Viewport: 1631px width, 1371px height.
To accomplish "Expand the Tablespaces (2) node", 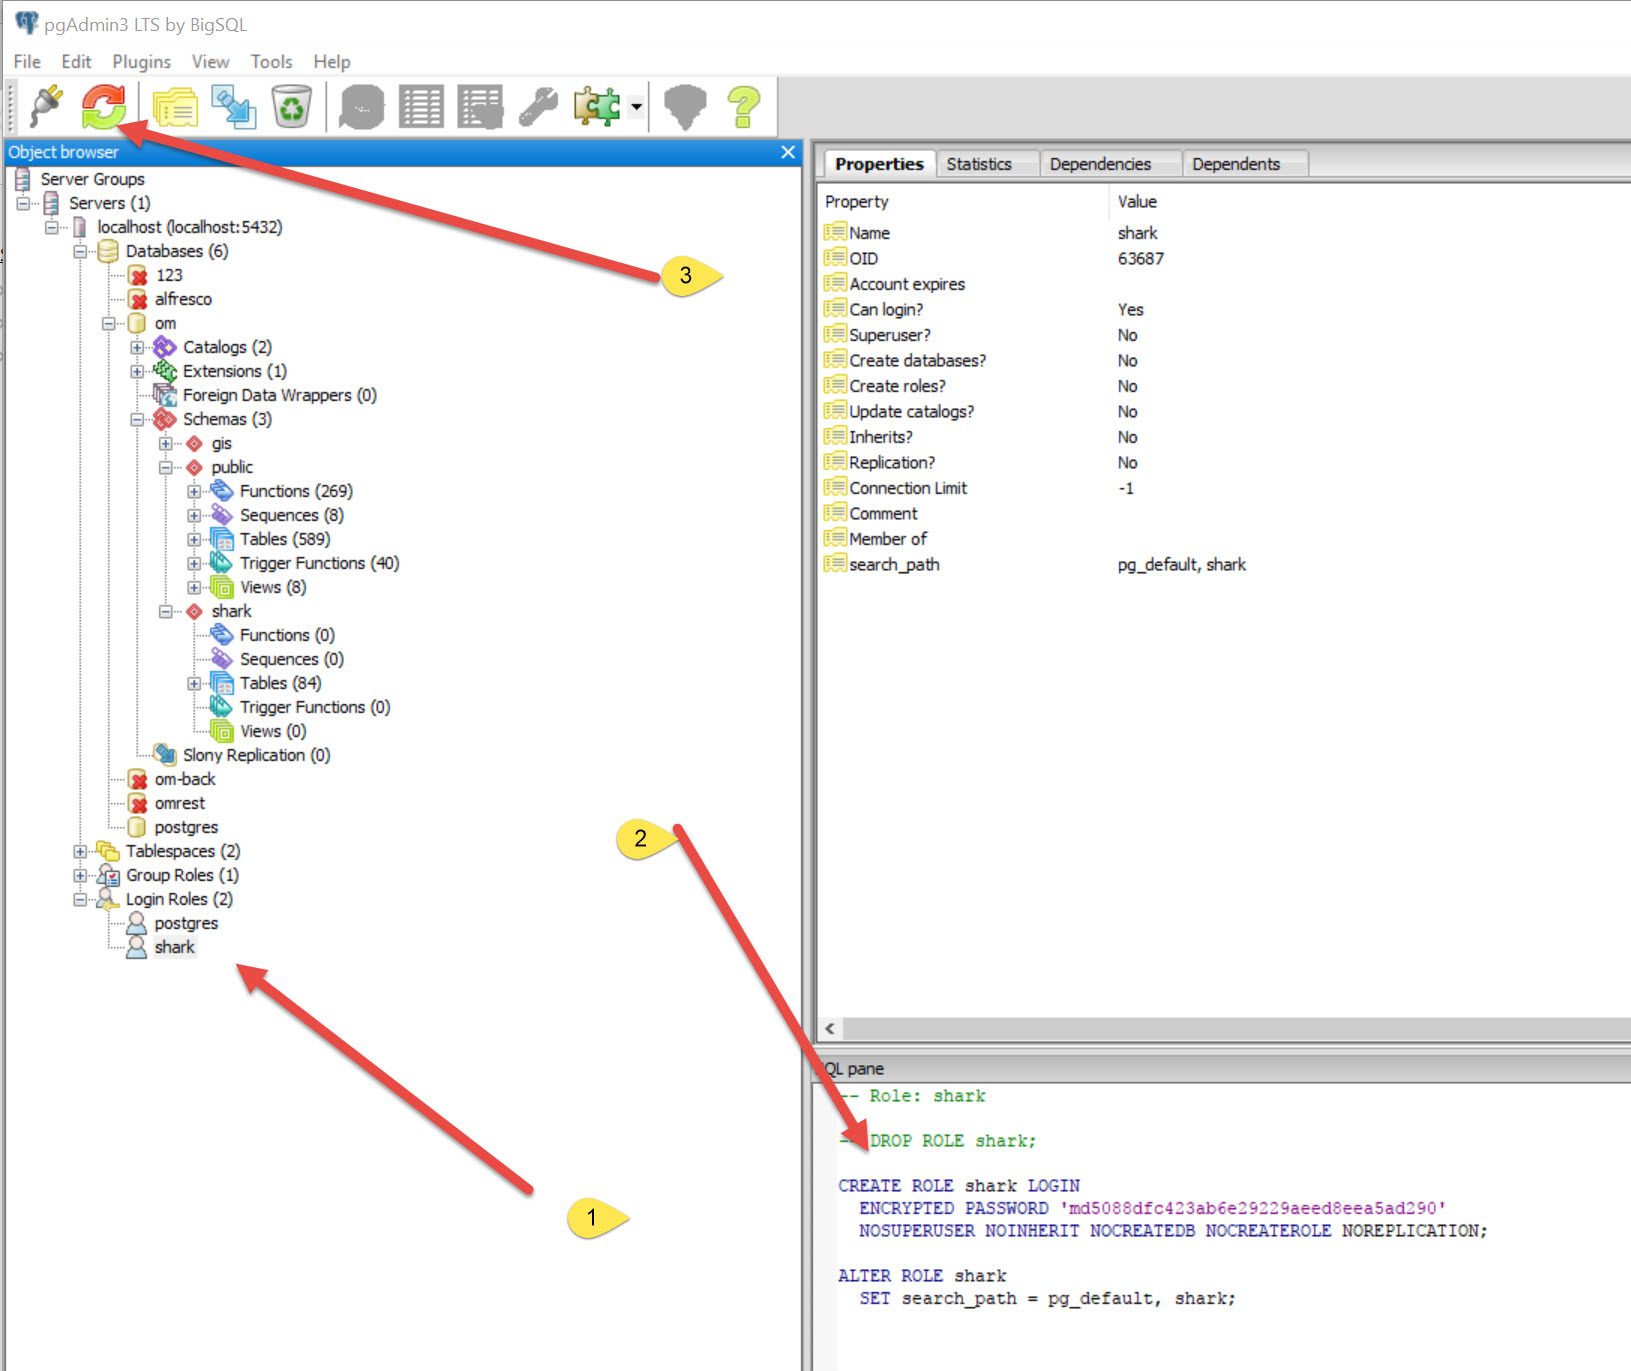I will click(80, 852).
